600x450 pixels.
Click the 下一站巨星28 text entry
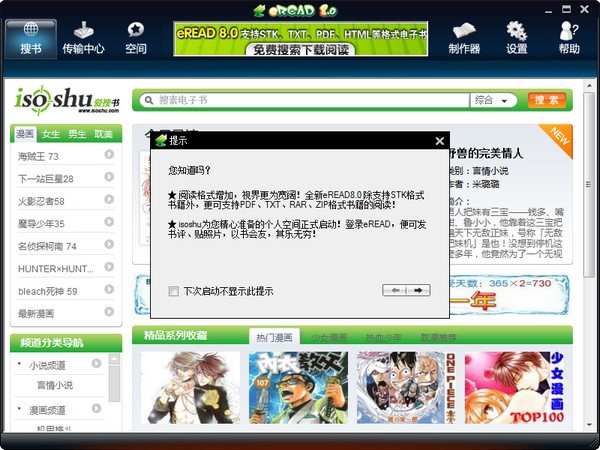(46, 179)
